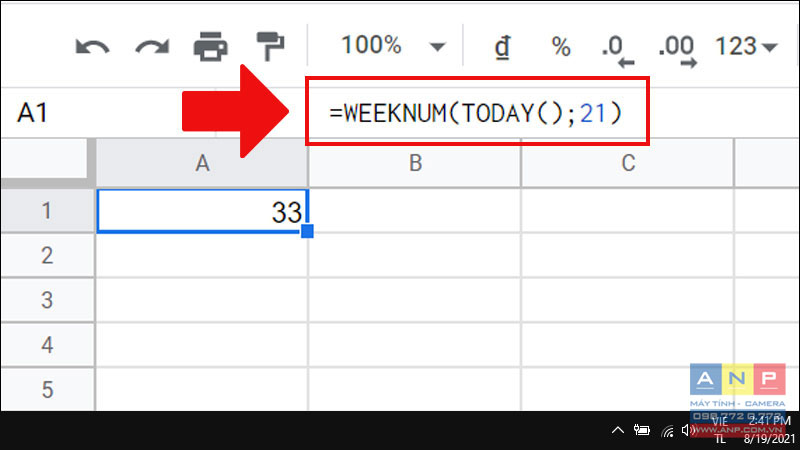Screen dimensions: 800x450
Task: Print the spreadsheet
Action: click(210, 46)
